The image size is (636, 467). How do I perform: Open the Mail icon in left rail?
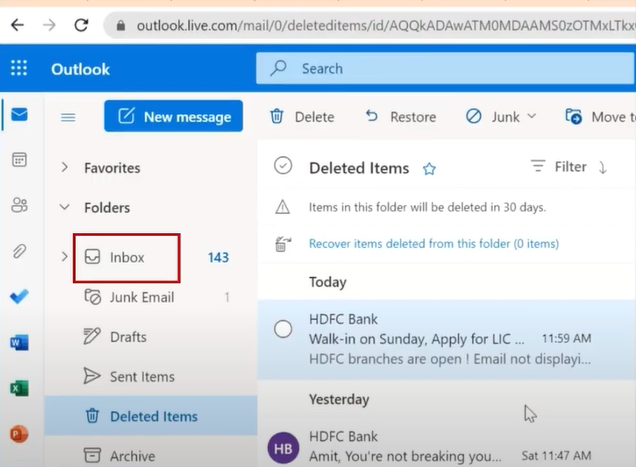pyautogui.click(x=19, y=114)
